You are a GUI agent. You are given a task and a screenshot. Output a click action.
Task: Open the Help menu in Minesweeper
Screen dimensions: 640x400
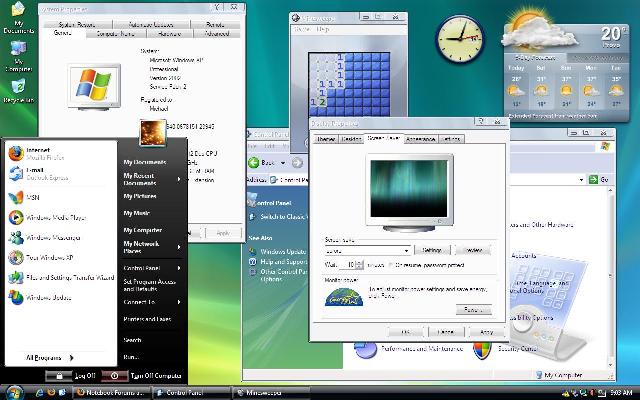coord(322,29)
